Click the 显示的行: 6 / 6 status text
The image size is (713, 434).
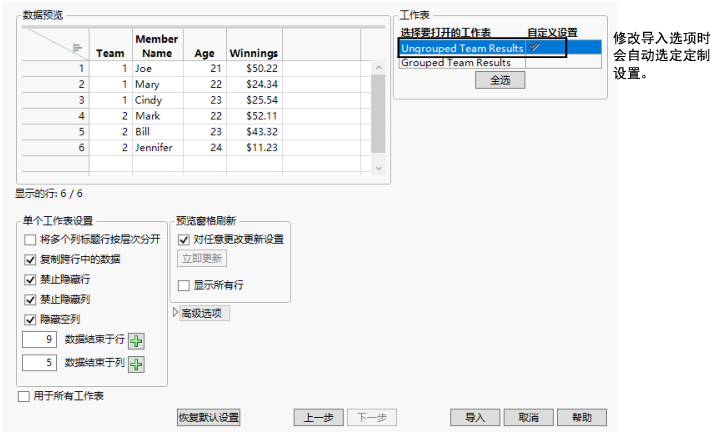[49, 194]
